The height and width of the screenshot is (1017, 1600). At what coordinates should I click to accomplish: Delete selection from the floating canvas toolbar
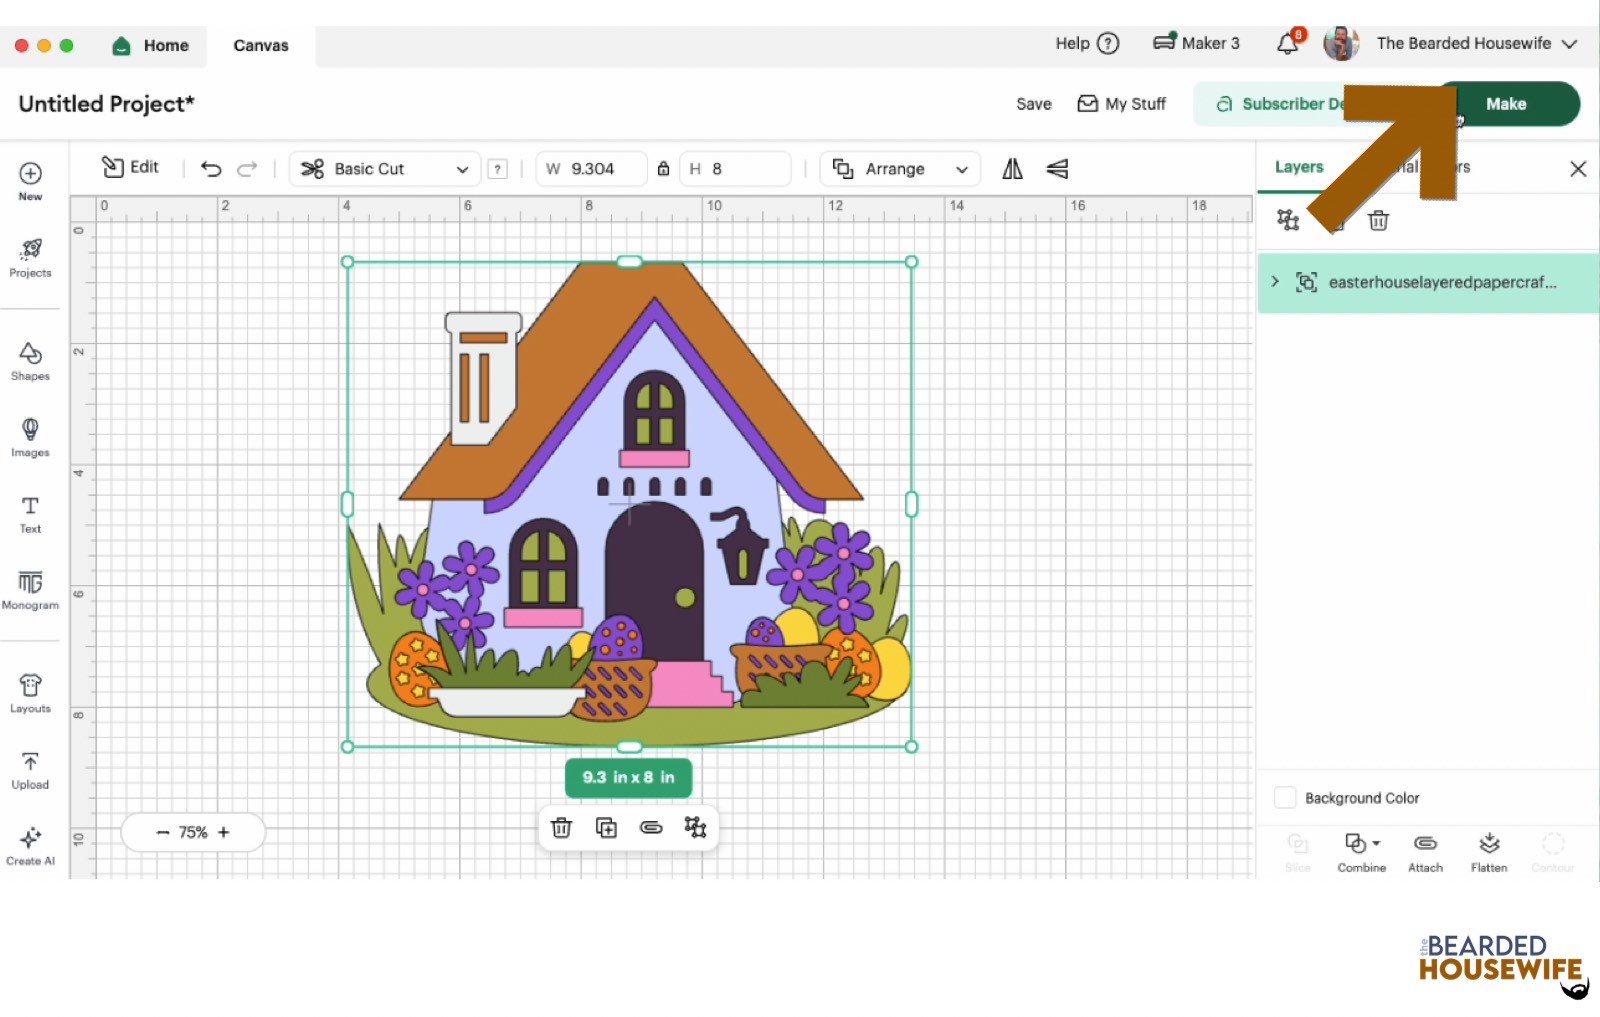[x=562, y=828]
